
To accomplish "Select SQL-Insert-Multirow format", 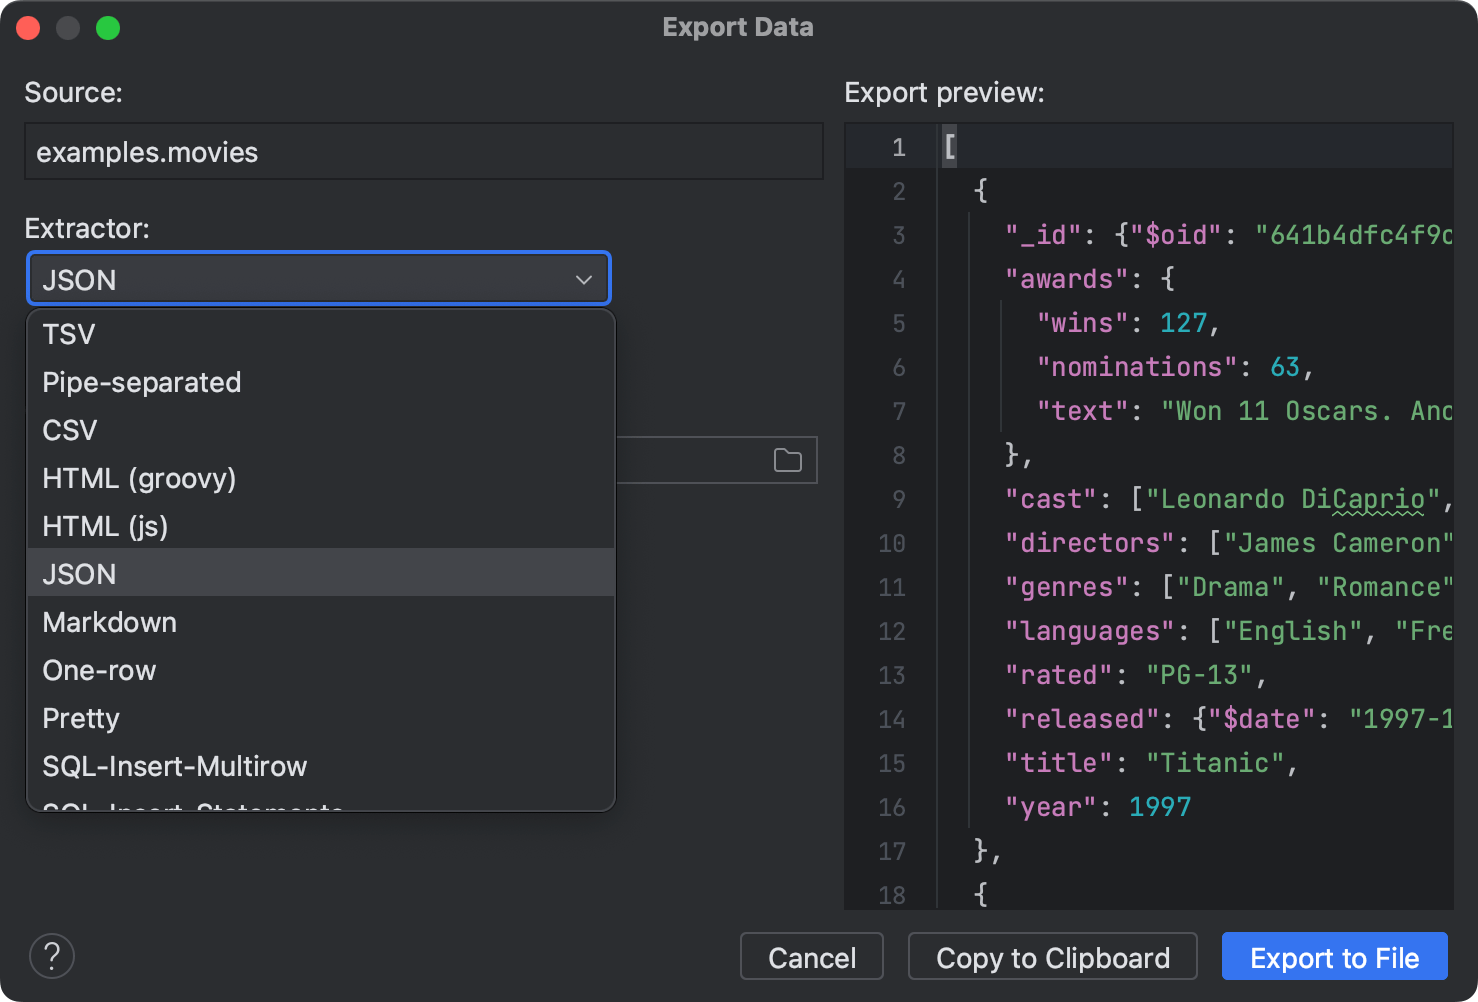I will click(x=174, y=766).
